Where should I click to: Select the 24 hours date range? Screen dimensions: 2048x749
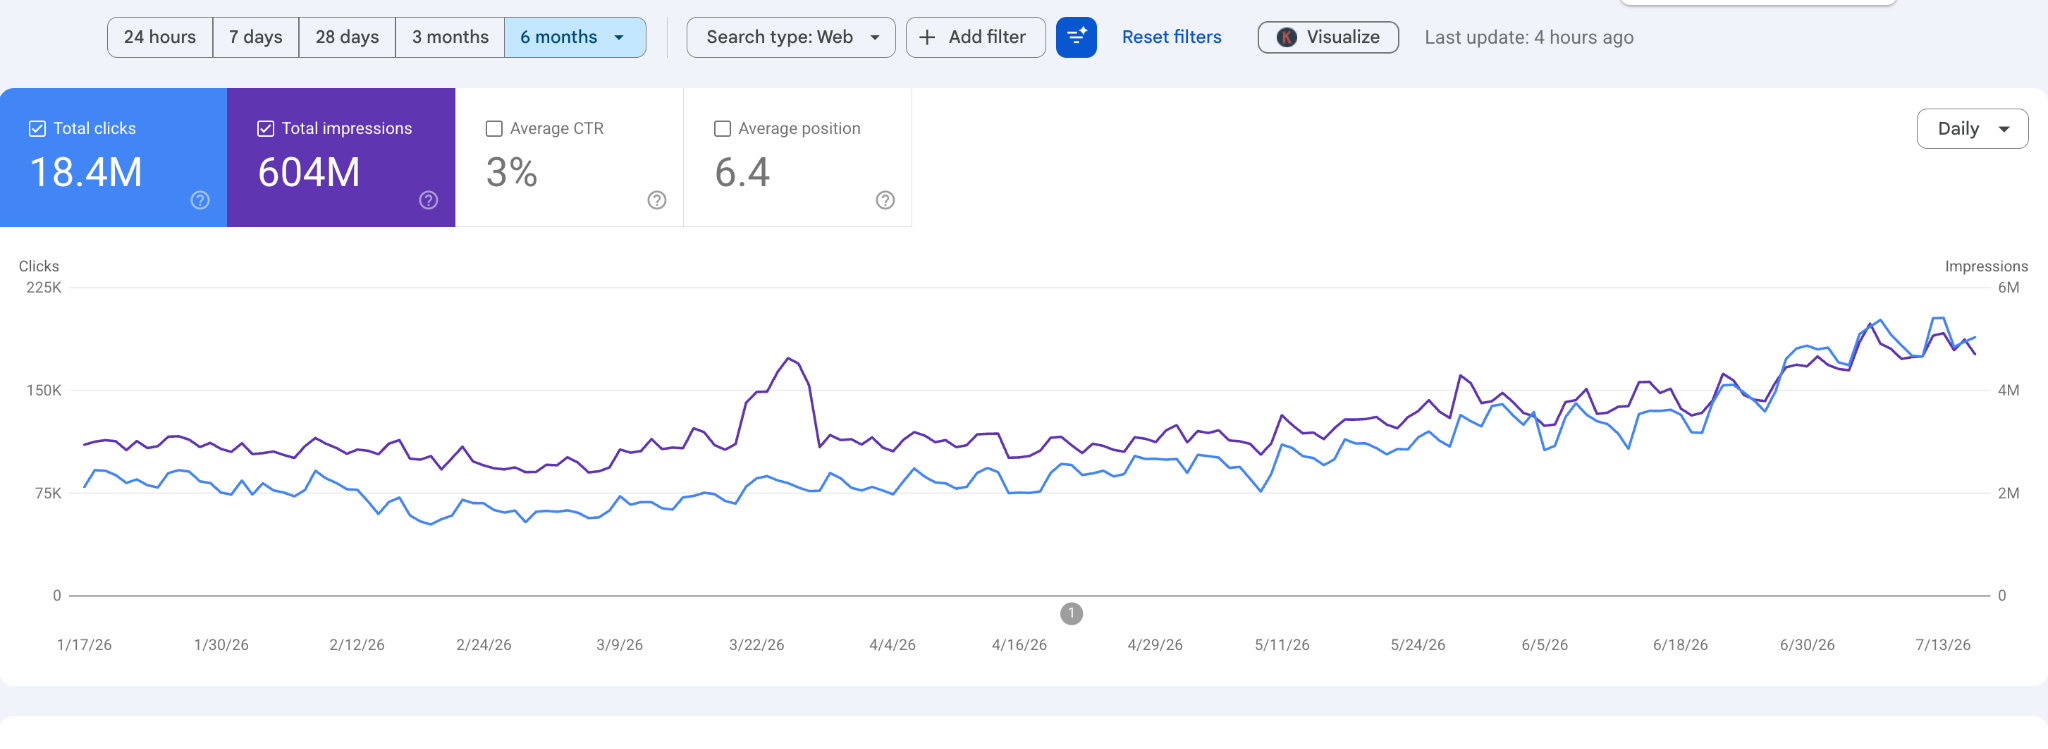(x=160, y=37)
